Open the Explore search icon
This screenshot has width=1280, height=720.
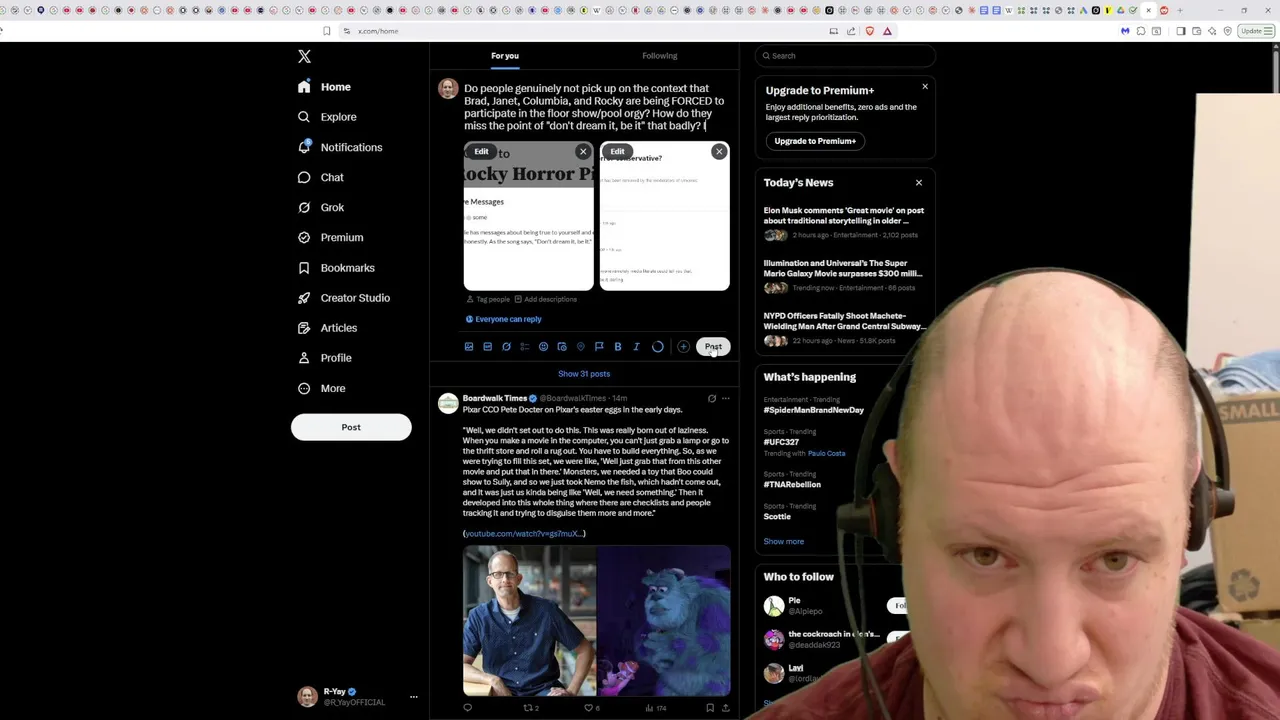304,117
